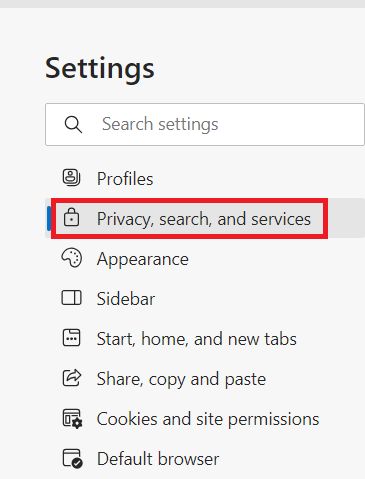Image resolution: width=365 pixels, height=479 pixels.
Task: Click the Profiles person icon
Action: tap(71, 177)
